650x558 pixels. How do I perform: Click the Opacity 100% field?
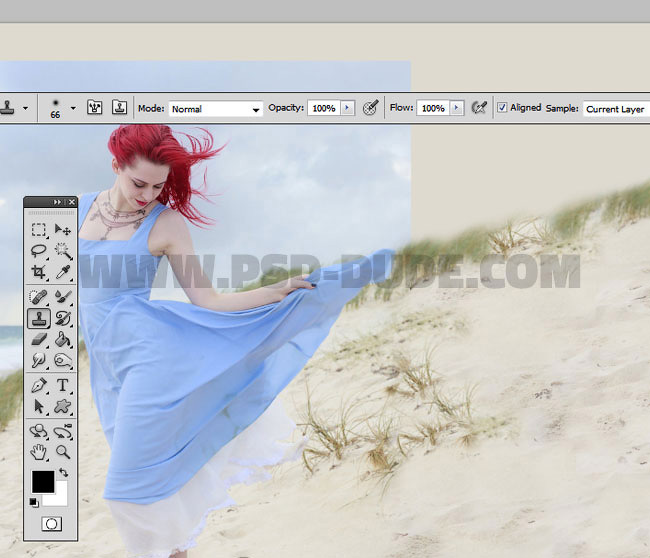point(324,108)
